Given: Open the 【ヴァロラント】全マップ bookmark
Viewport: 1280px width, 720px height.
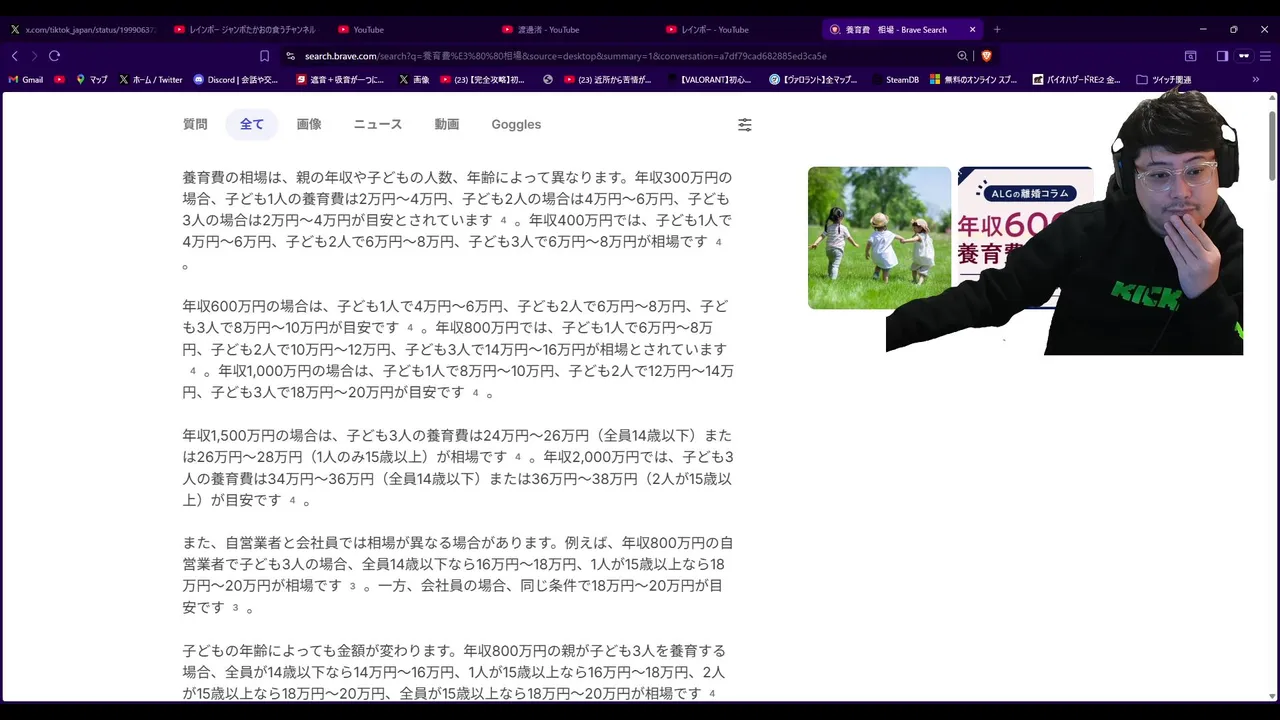Looking at the screenshot, I should pos(813,79).
